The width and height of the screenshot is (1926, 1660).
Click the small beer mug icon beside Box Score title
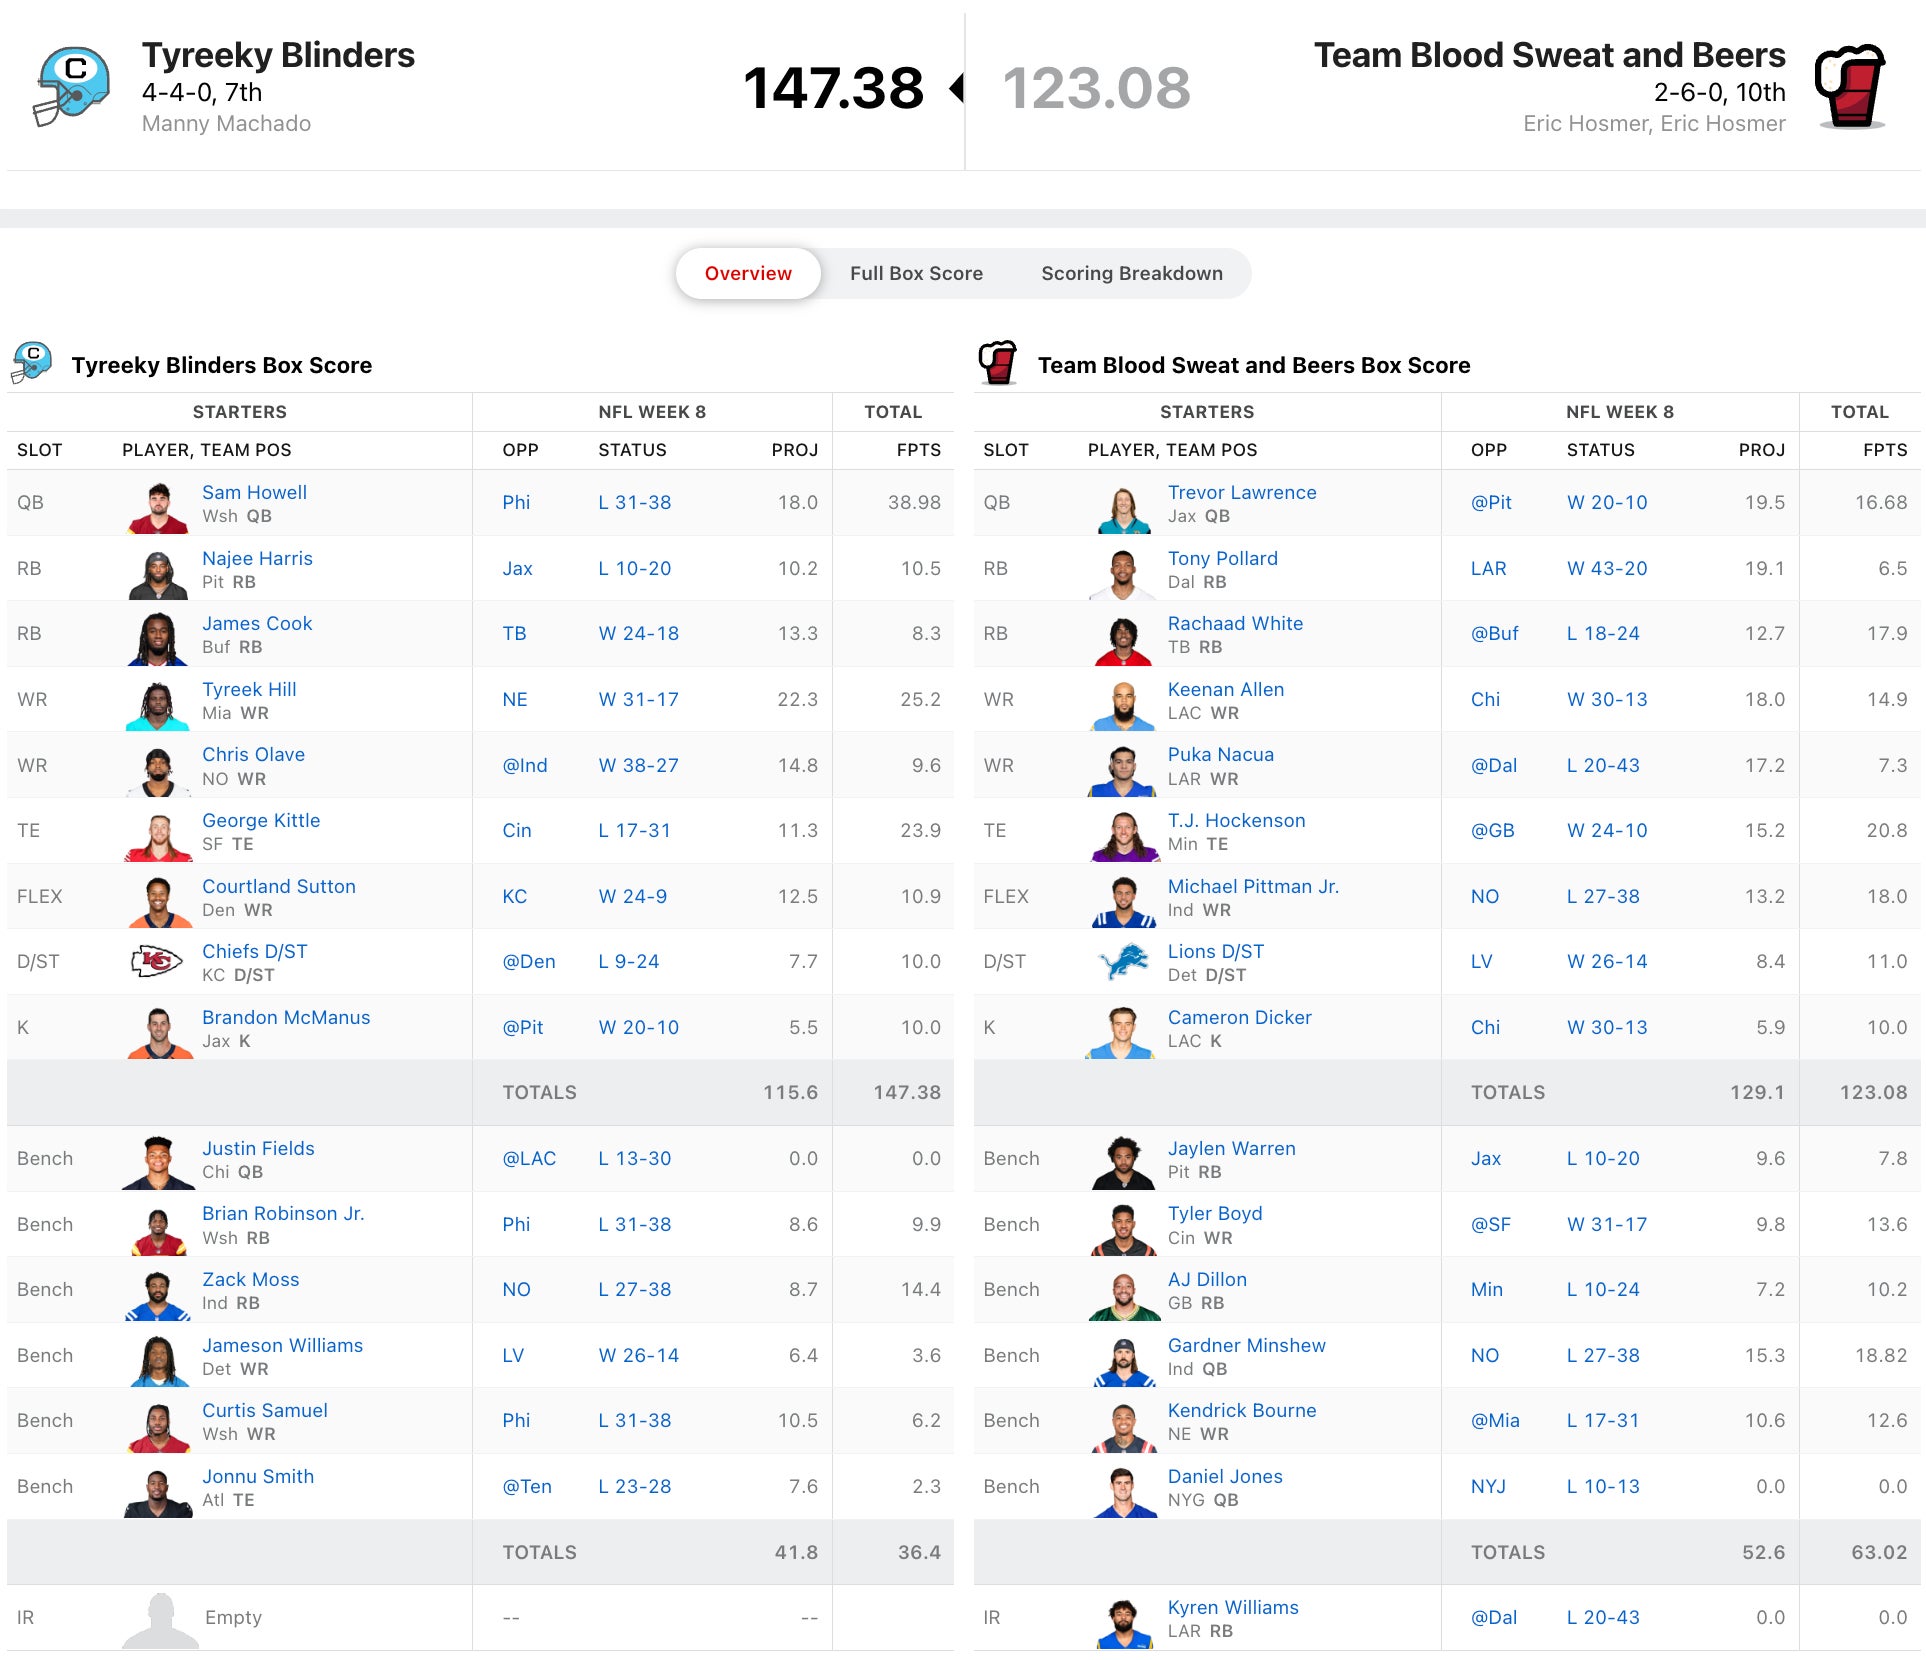pos(997,362)
